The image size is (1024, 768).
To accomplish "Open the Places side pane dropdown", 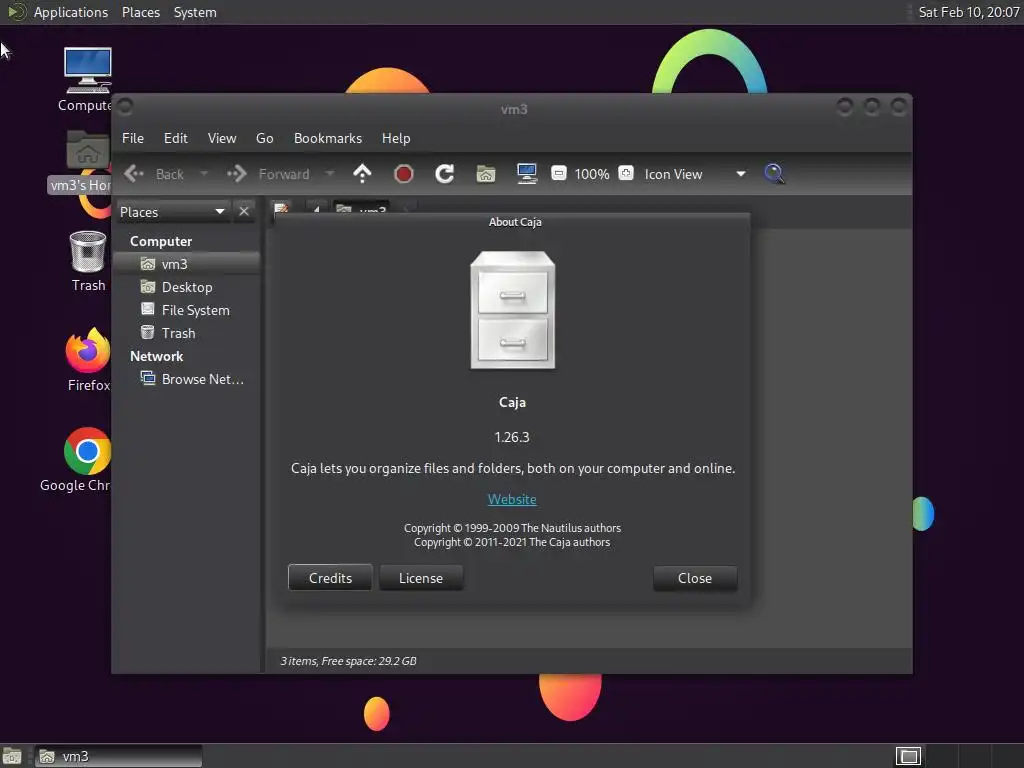I will (172, 212).
